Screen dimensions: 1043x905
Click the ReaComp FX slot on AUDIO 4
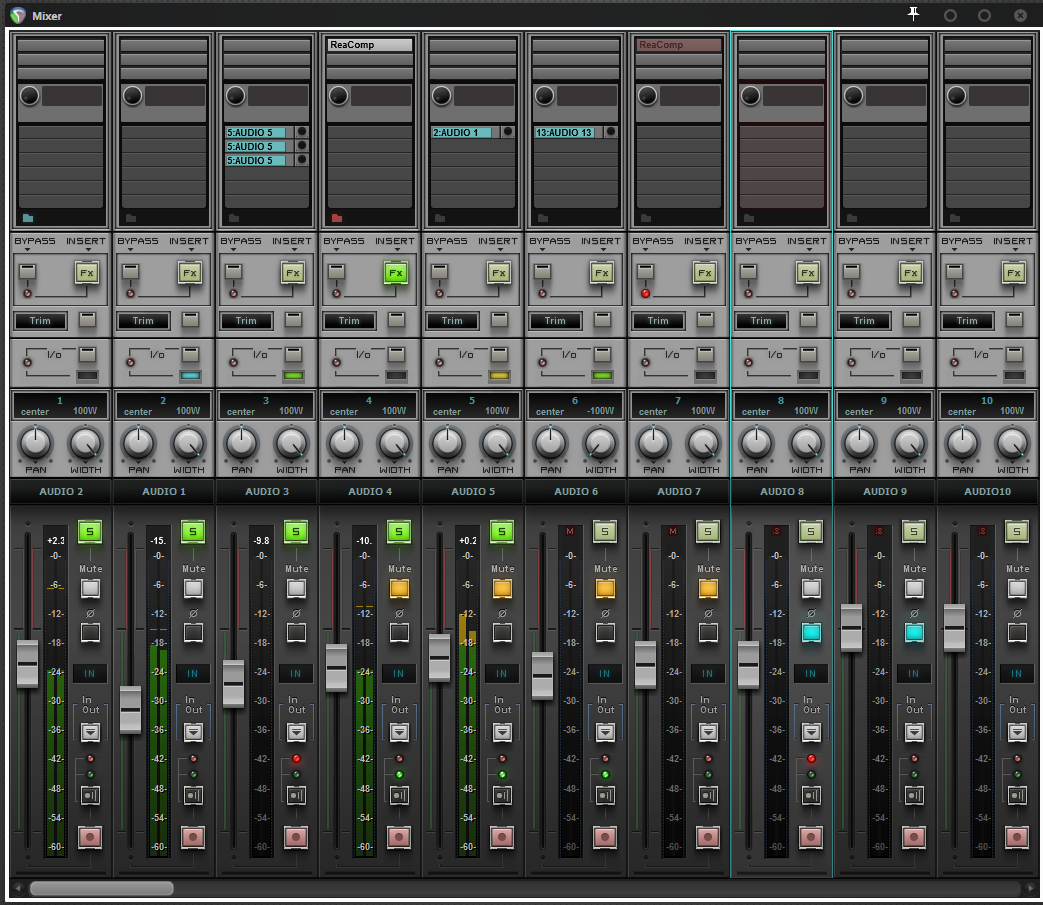370,45
